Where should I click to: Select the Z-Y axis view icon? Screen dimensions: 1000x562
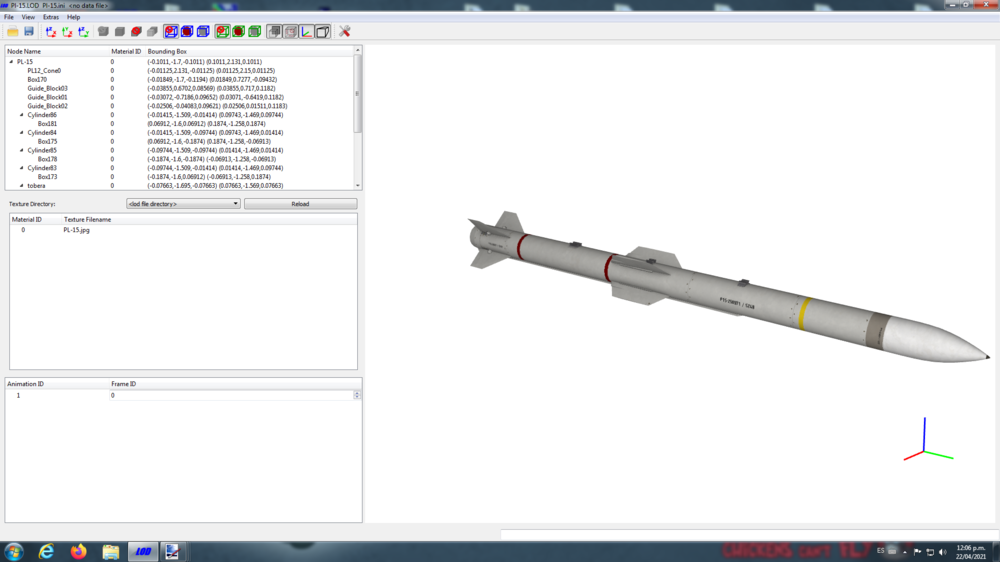pos(83,31)
